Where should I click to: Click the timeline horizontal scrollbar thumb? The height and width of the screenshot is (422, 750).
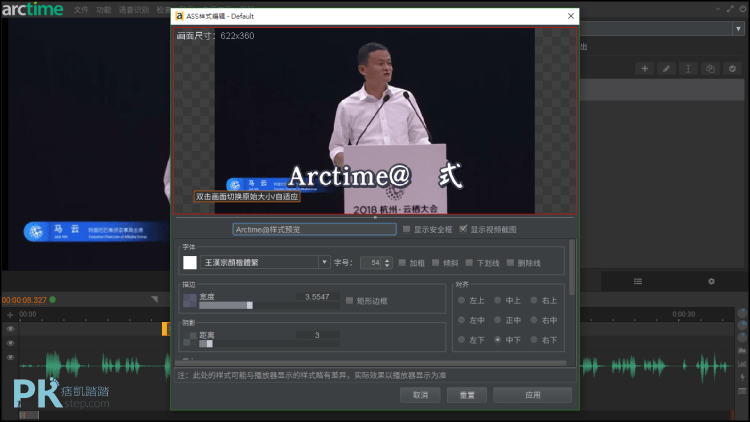tap(29, 415)
